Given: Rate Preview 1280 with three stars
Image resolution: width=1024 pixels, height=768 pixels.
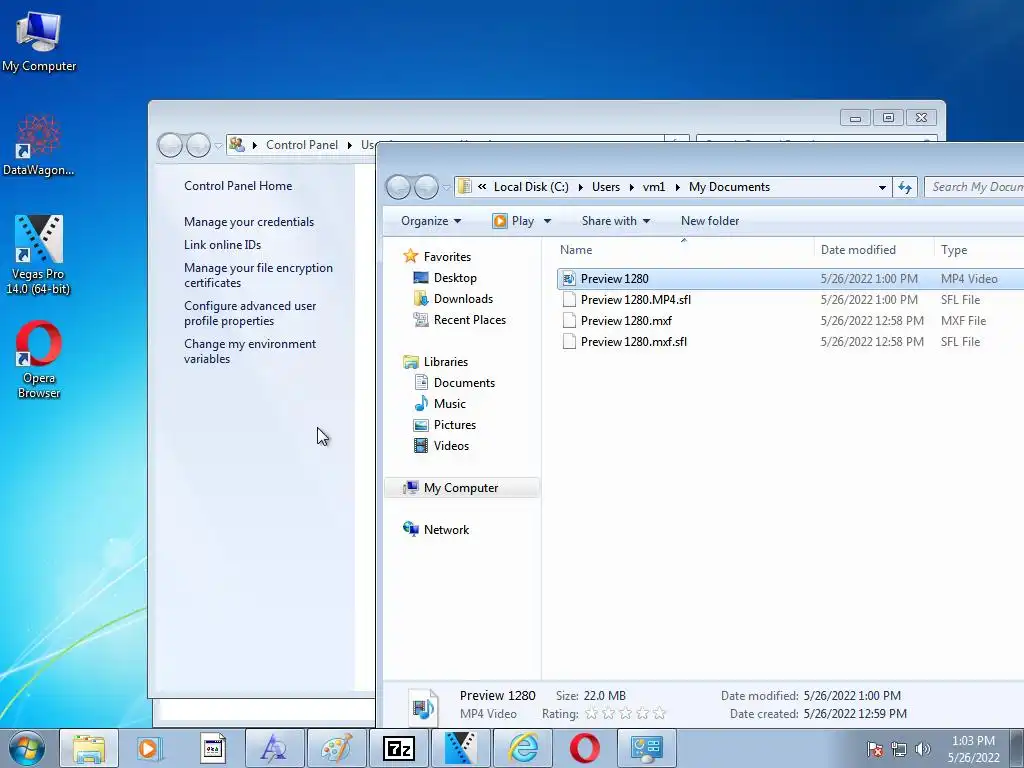Looking at the screenshot, I should pos(625,714).
